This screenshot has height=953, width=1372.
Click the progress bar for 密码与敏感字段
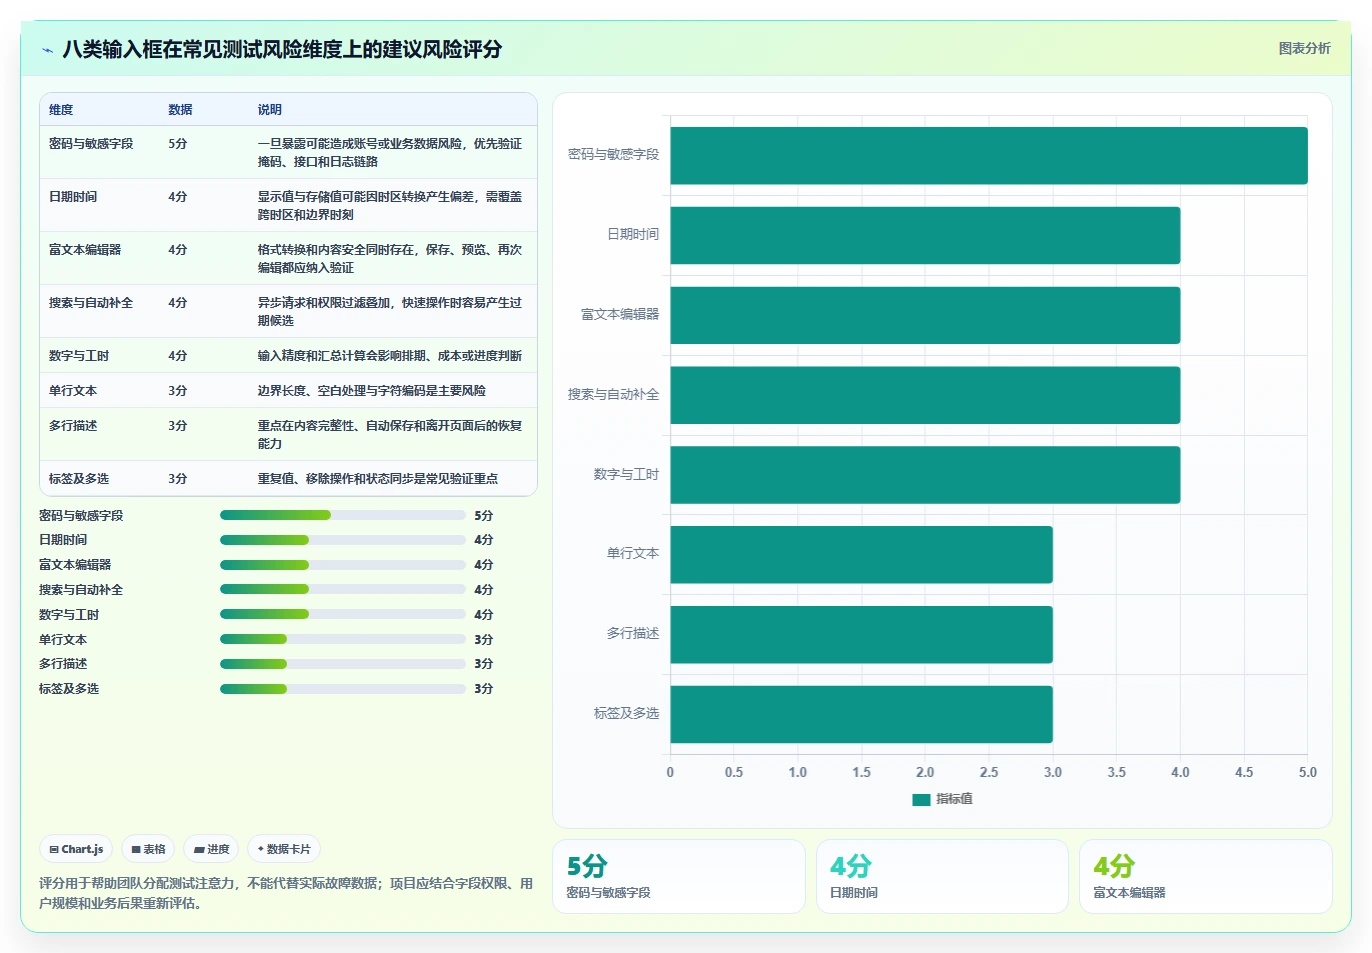coord(343,515)
